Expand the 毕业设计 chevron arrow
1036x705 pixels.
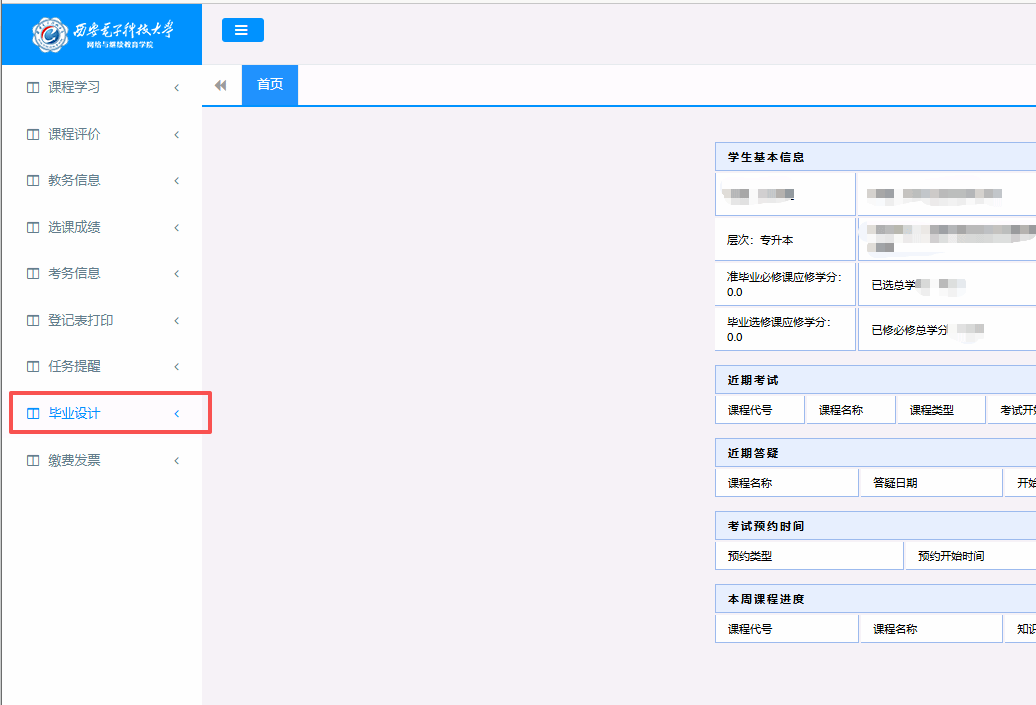[x=177, y=414]
